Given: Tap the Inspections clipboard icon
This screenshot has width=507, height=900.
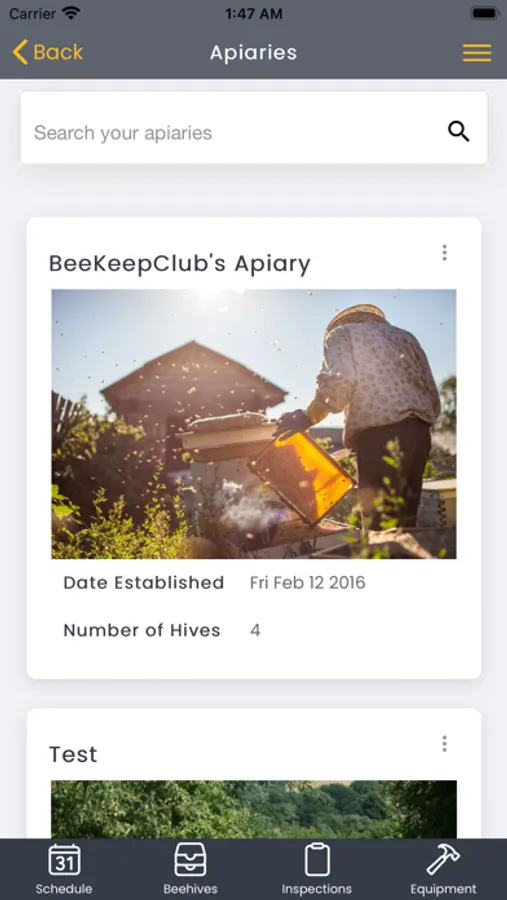Looking at the screenshot, I should coord(317,859).
